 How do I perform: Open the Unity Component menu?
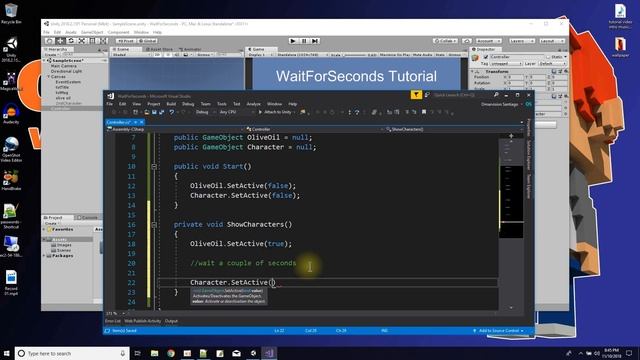(118, 32)
